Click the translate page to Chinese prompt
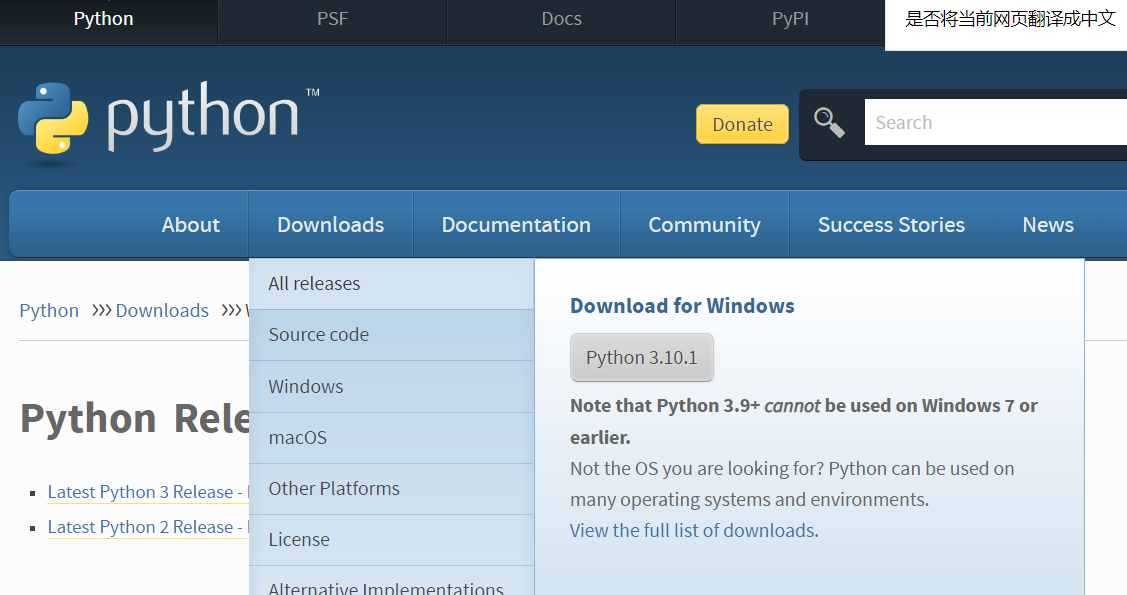Viewport: 1127px width, 595px height. point(1009,19)
